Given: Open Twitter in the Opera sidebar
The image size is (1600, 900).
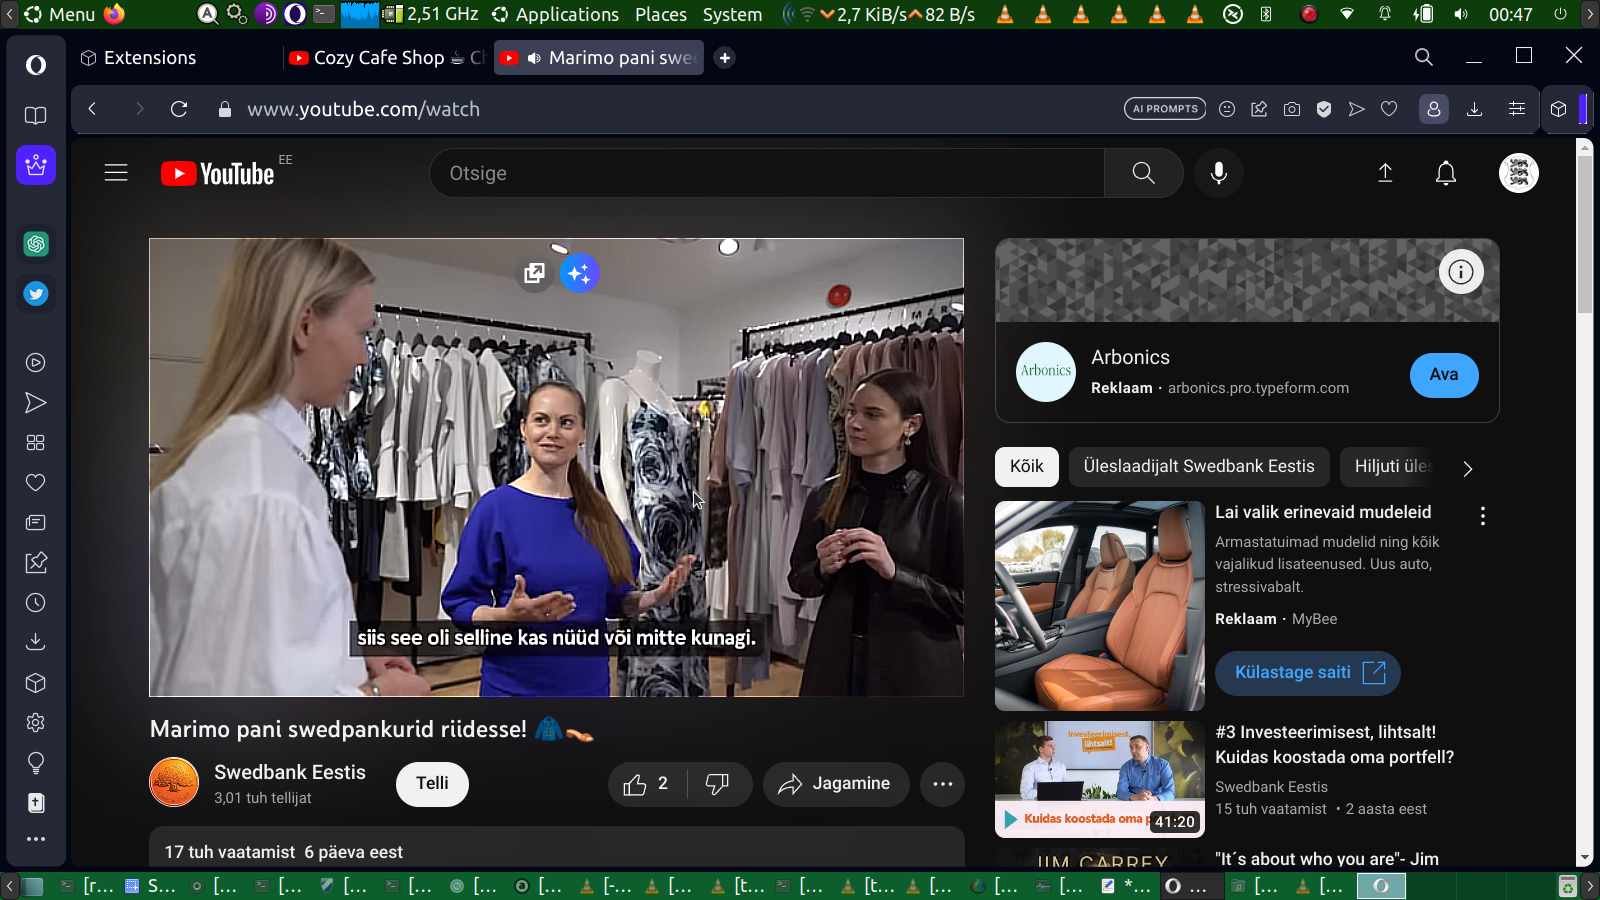Looking at the screenshot, I should (36, 294).
